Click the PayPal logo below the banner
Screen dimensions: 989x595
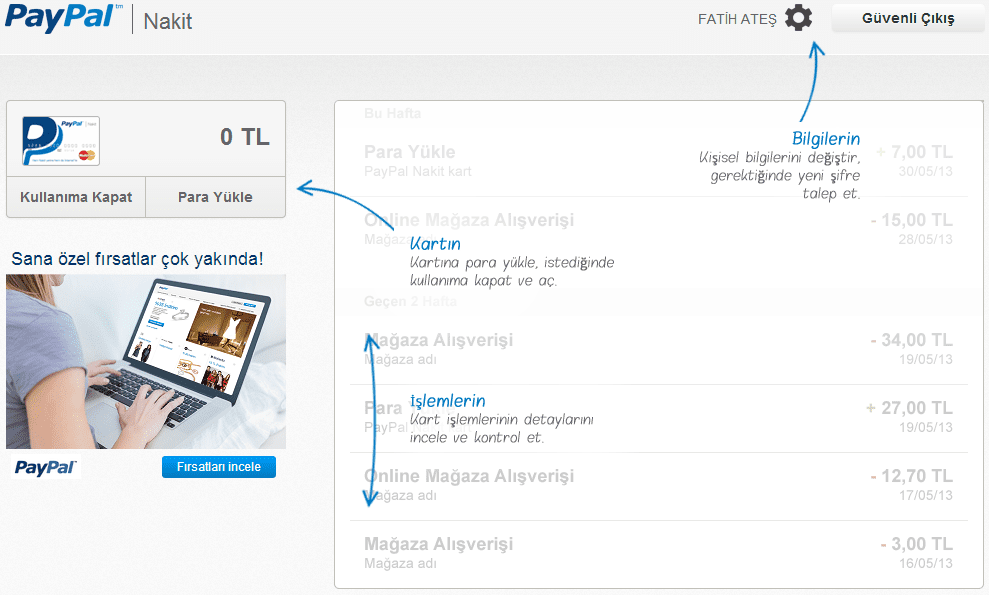45,468
